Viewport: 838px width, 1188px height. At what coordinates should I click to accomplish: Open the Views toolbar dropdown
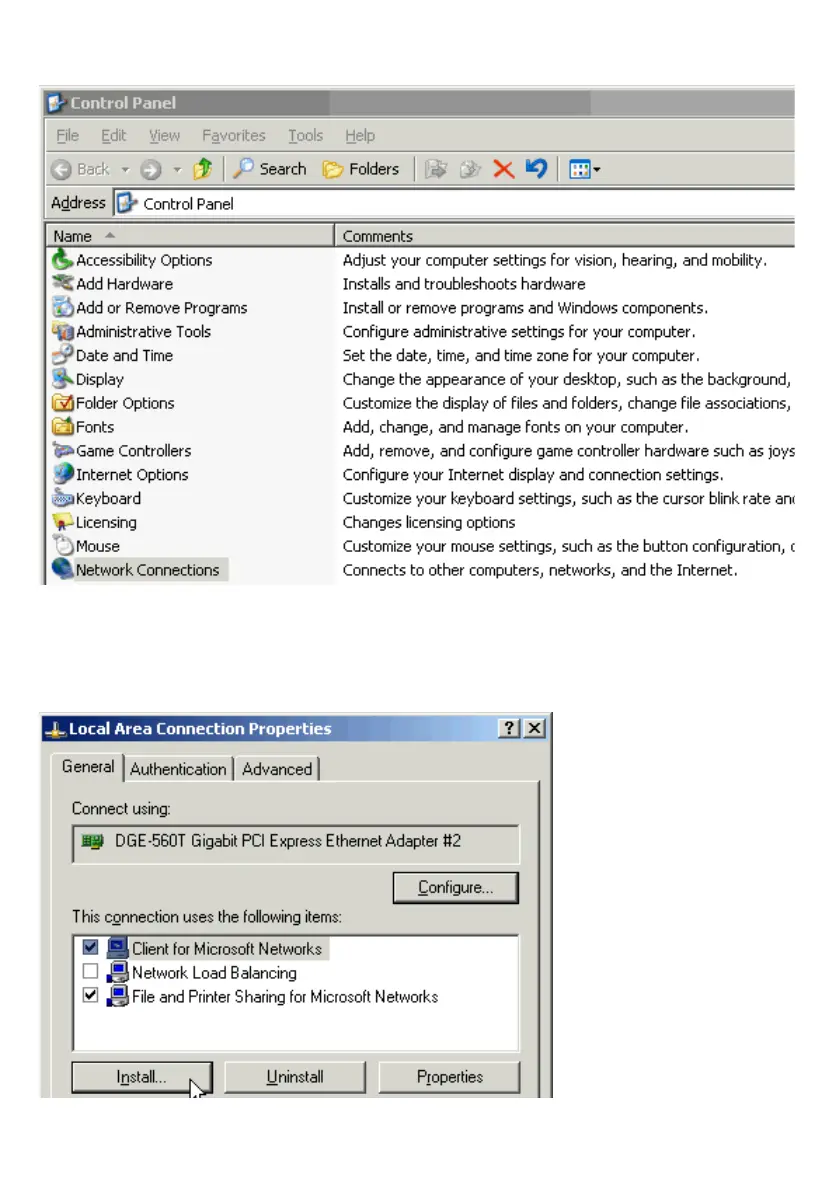click(584, 170)
